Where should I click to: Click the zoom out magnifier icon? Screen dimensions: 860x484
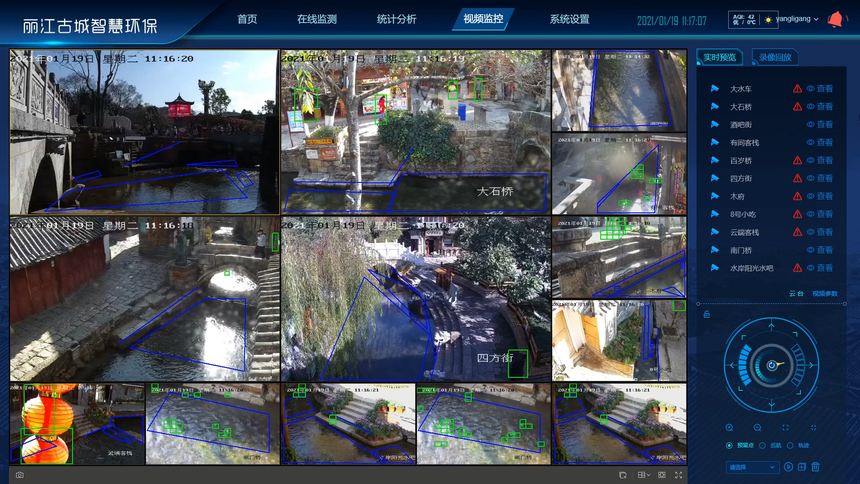[x=757, y=427]
